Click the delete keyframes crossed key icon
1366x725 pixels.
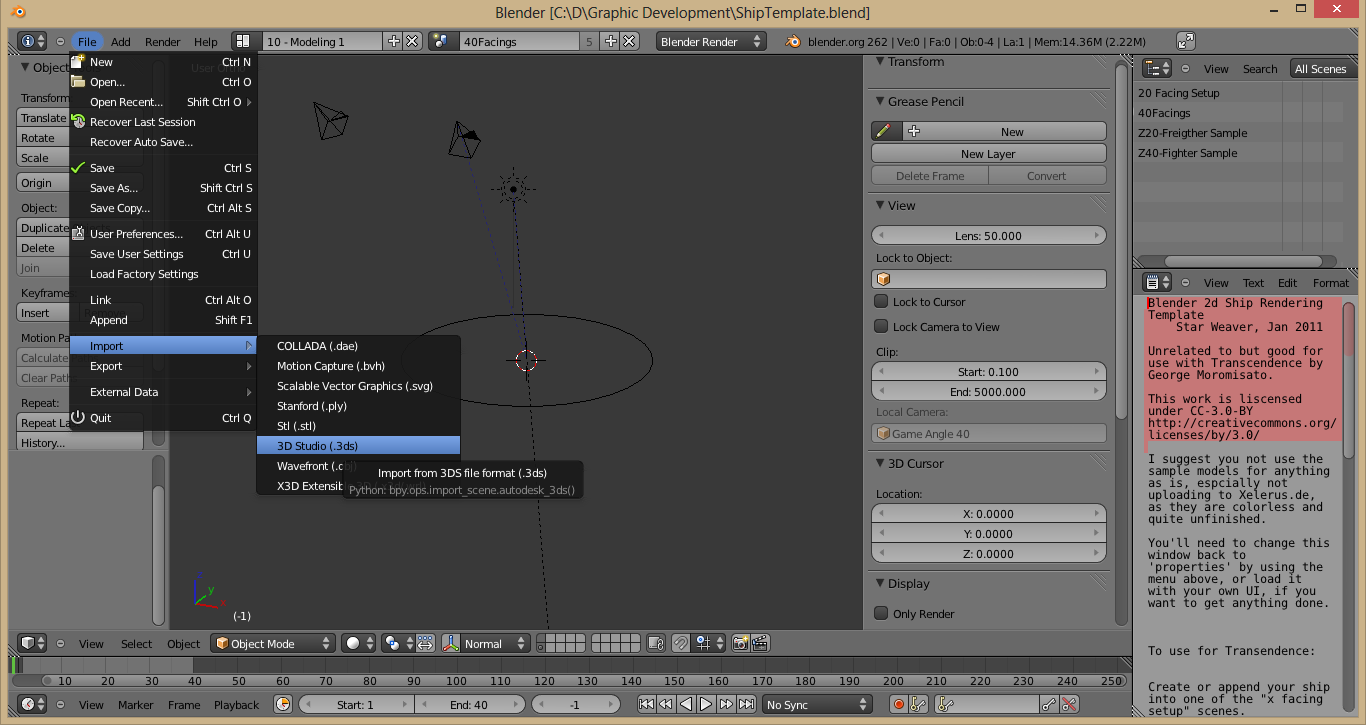click(1069, 705)
